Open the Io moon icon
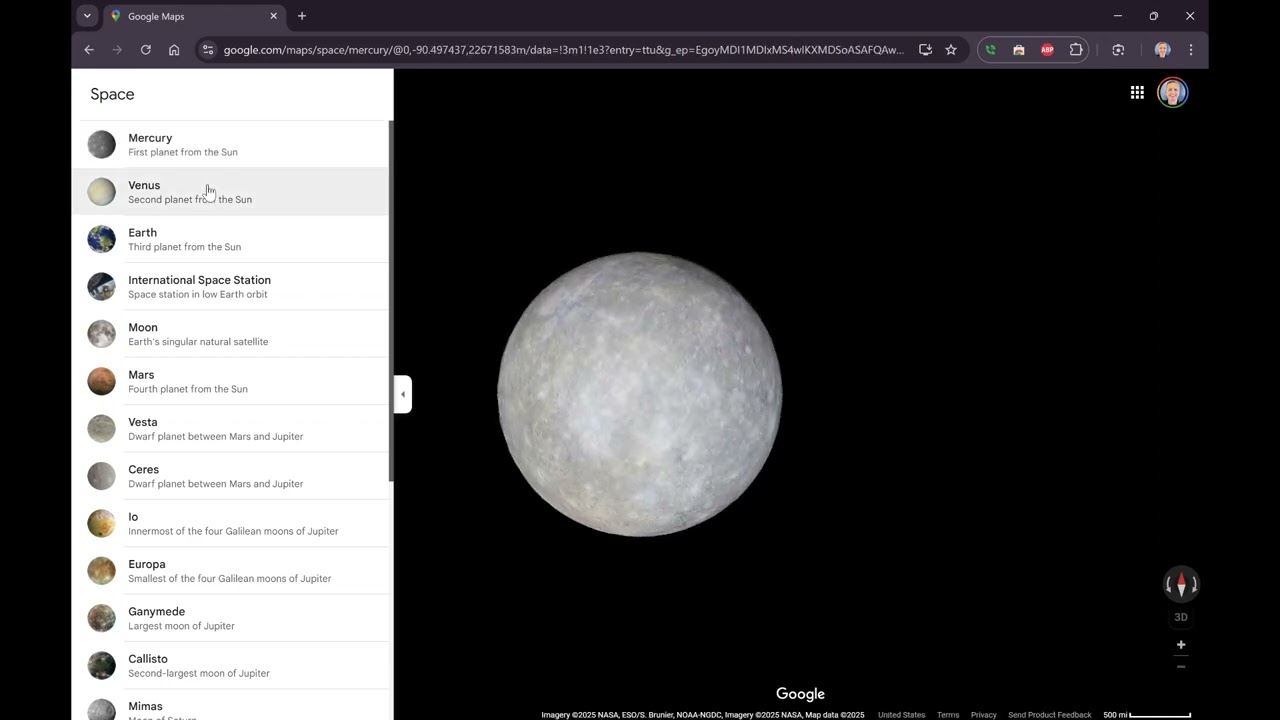 click(101, 523)
